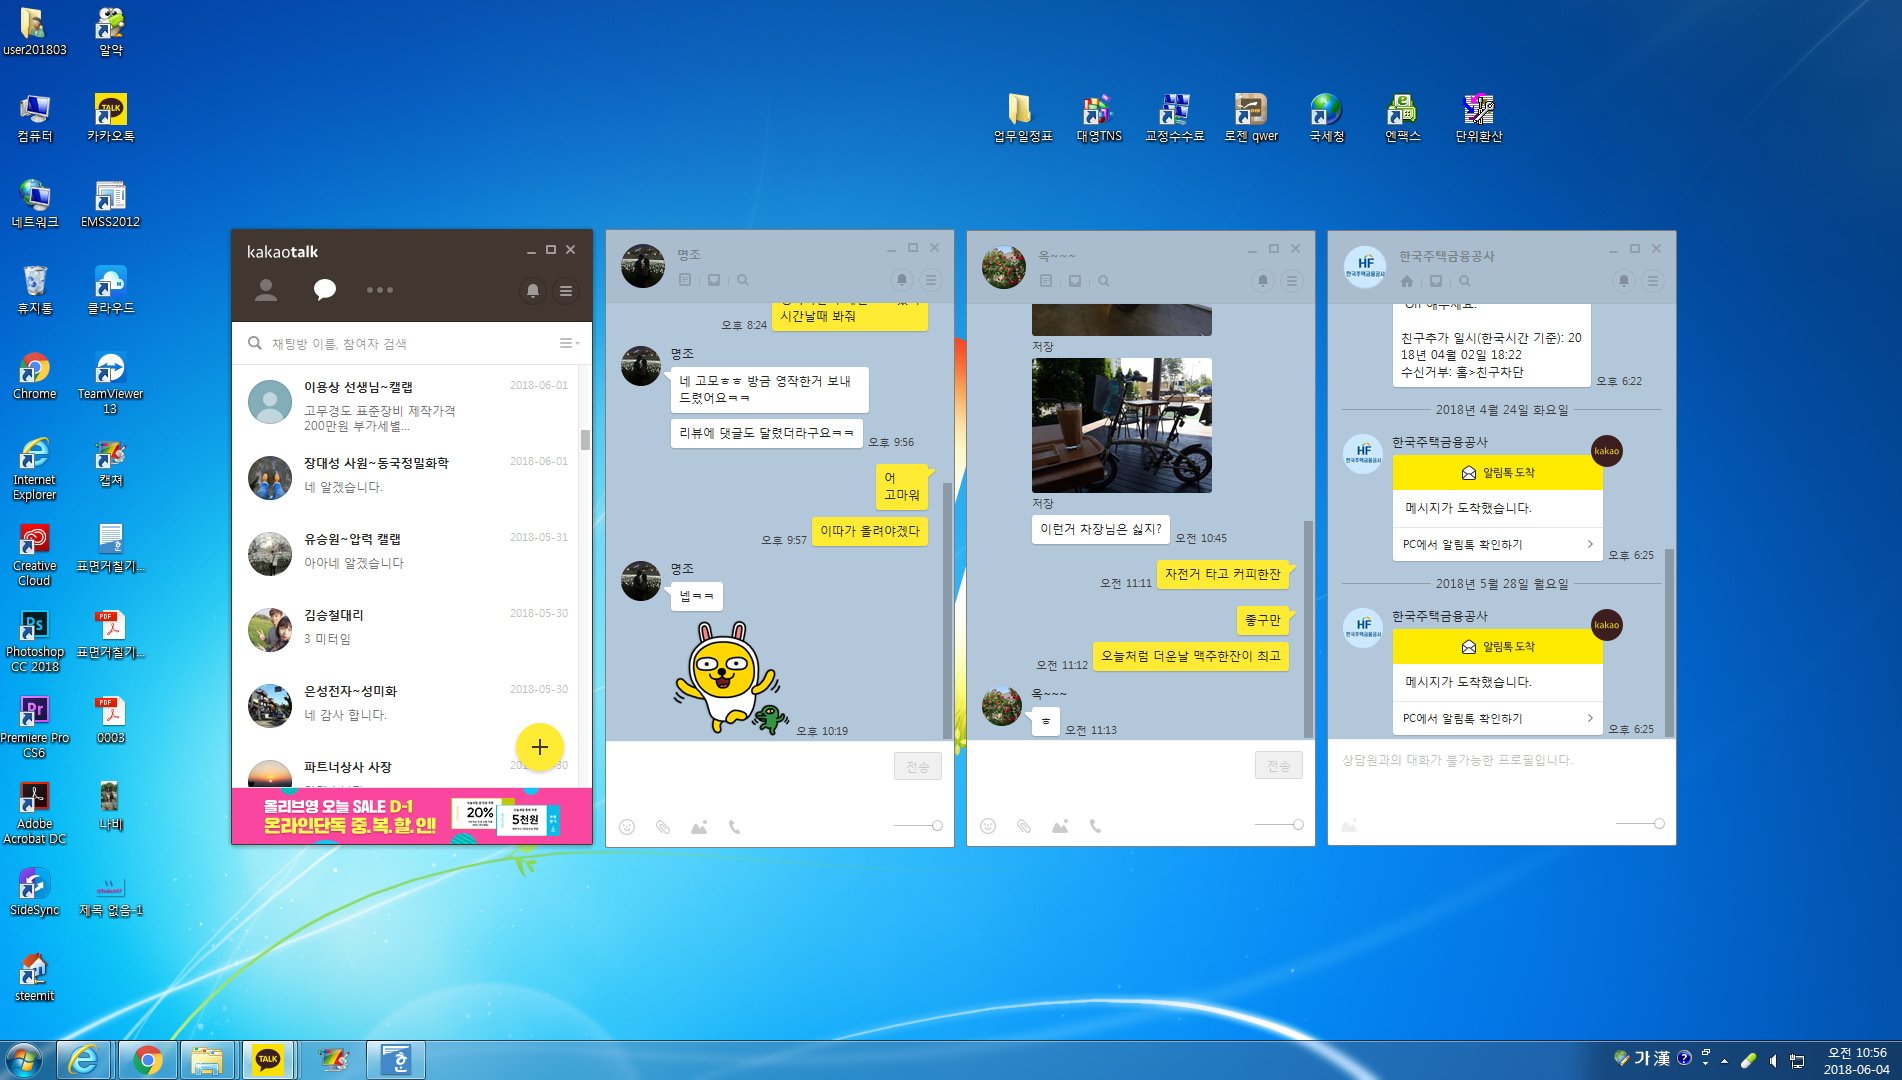
Task: Click the 전송 button in 옥~~~ chat
Action: coord(1279,766)
